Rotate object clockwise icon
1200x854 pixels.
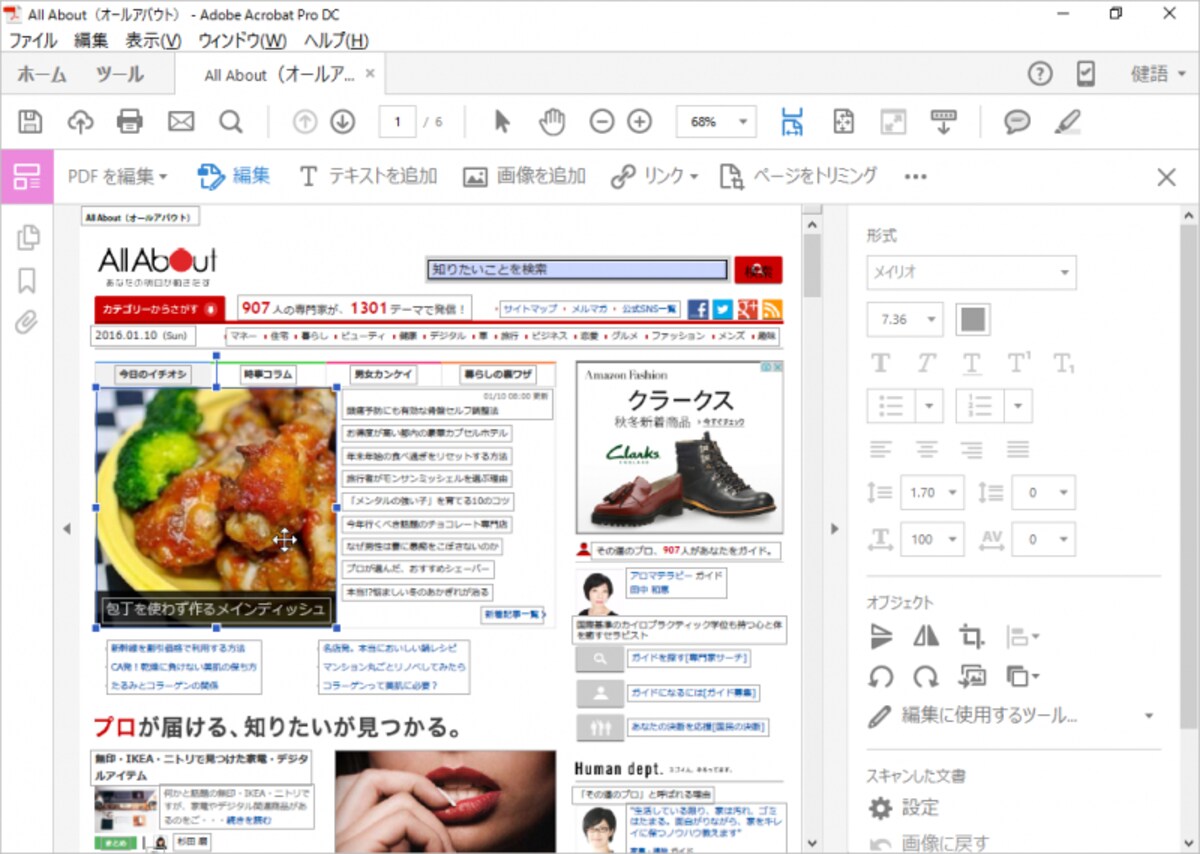(926, 678)
